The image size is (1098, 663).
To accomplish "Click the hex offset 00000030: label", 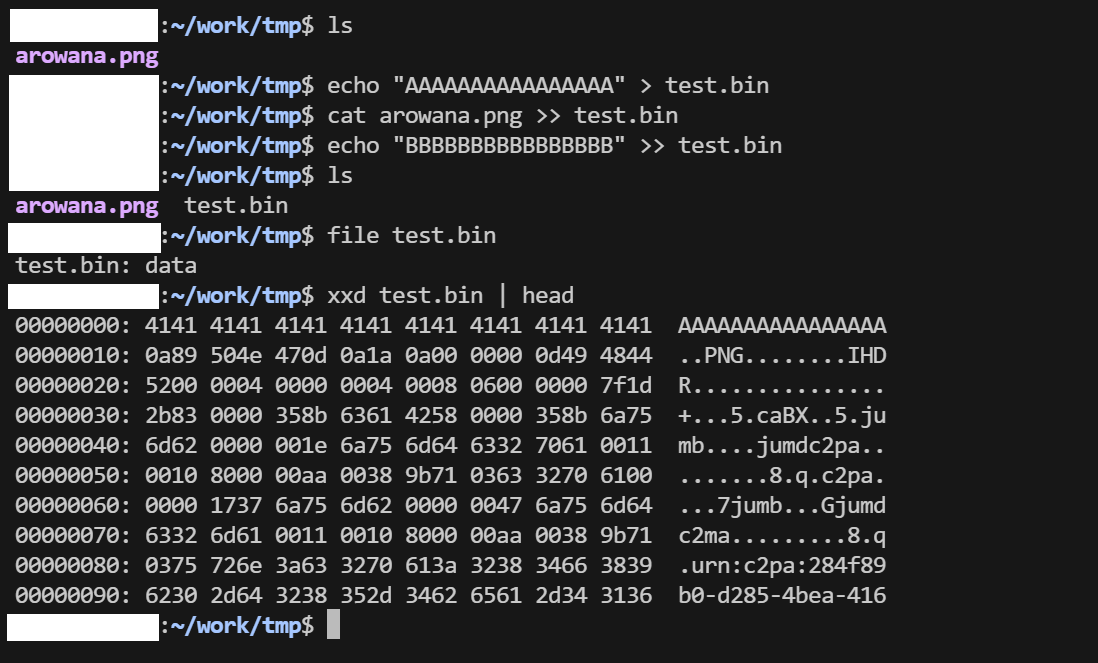I will [74, 416].
